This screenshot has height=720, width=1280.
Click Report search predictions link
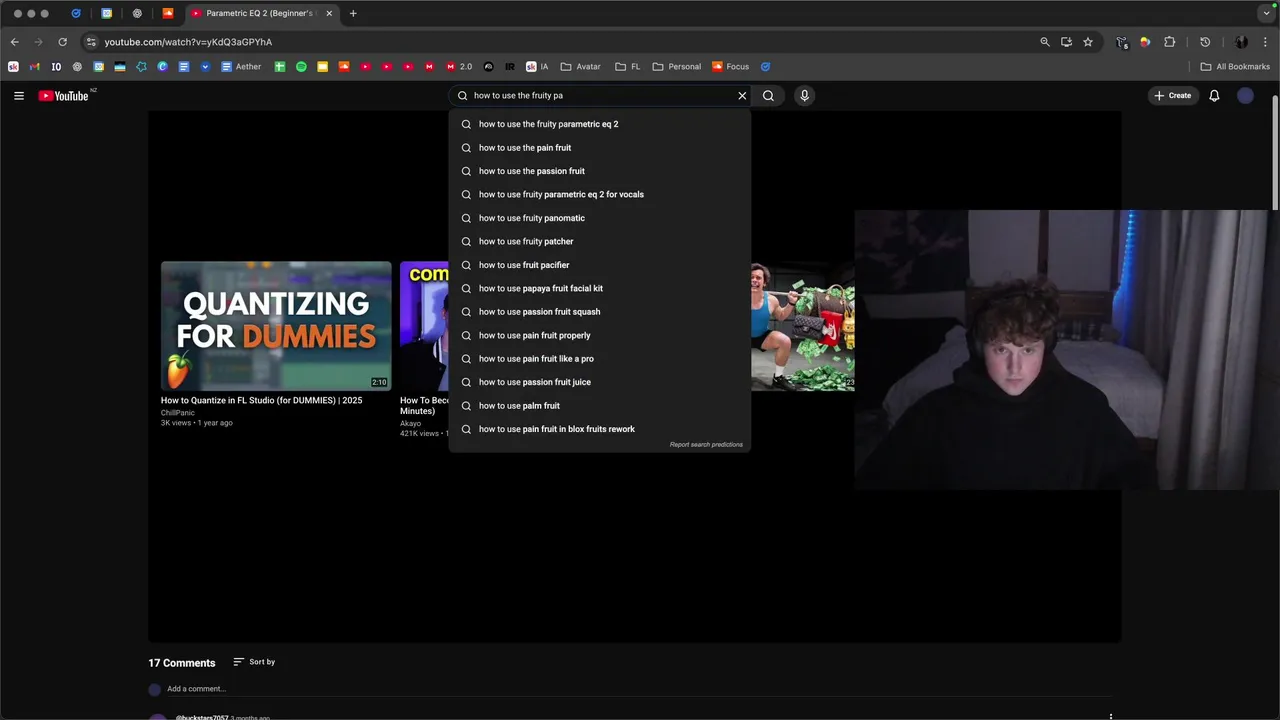coord(706,444)
